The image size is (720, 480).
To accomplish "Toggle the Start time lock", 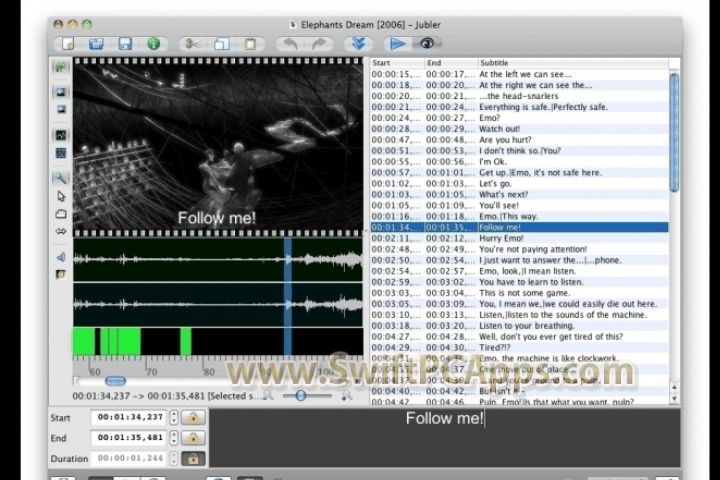I will 193,418.
